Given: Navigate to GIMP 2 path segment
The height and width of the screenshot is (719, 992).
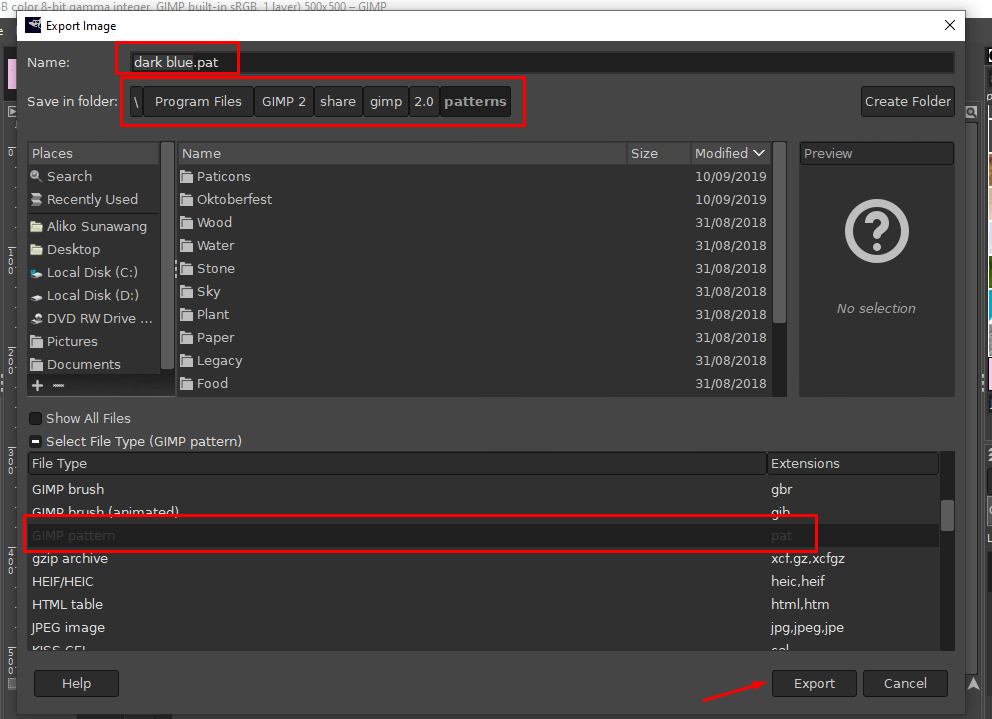Looking at the screenshot, I should point(283,101).
